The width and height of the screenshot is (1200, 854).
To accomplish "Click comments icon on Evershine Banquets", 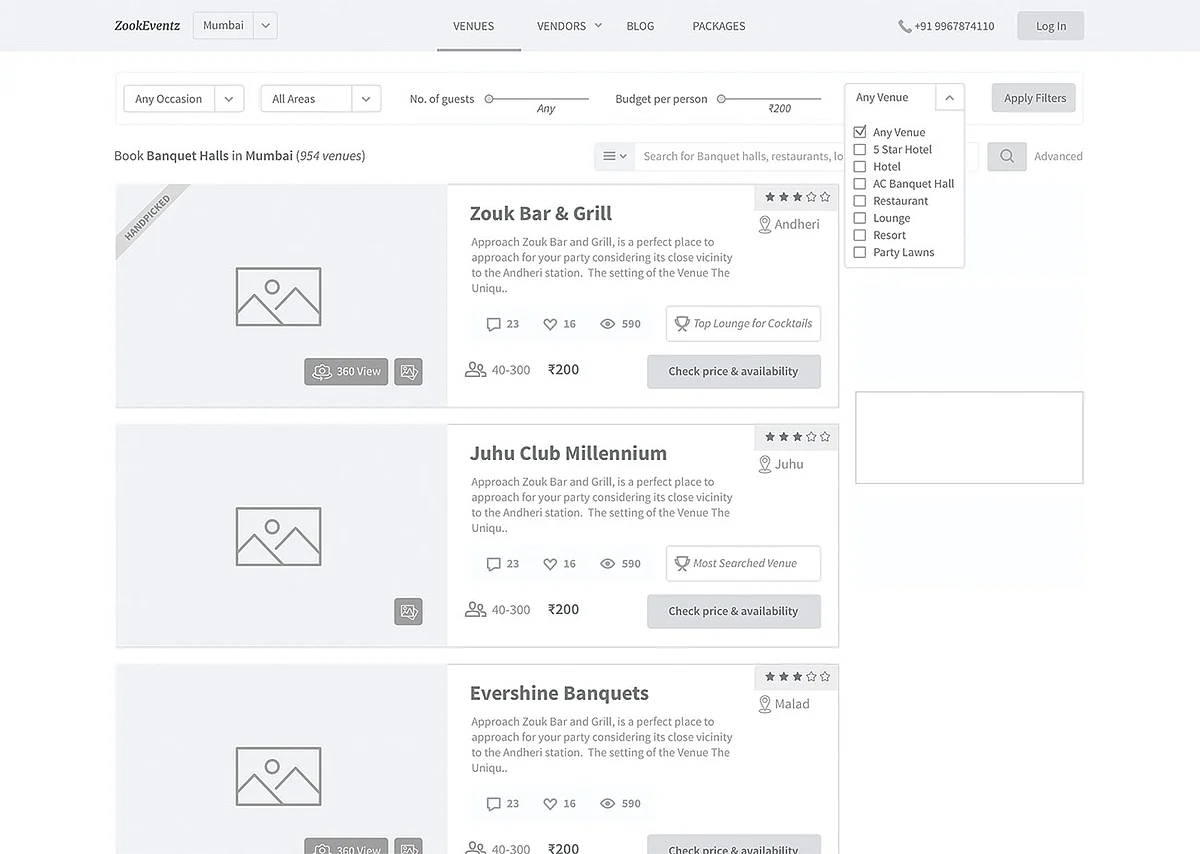I will point(493,804).
